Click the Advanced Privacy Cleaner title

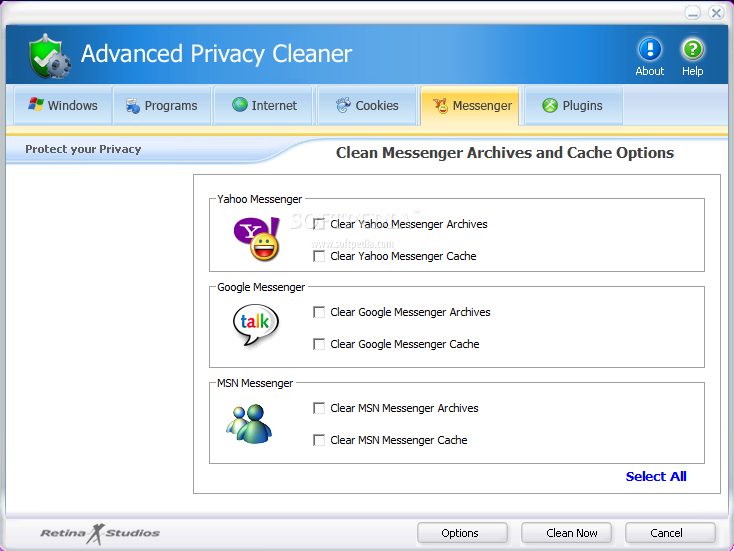(x=216, y=54)
